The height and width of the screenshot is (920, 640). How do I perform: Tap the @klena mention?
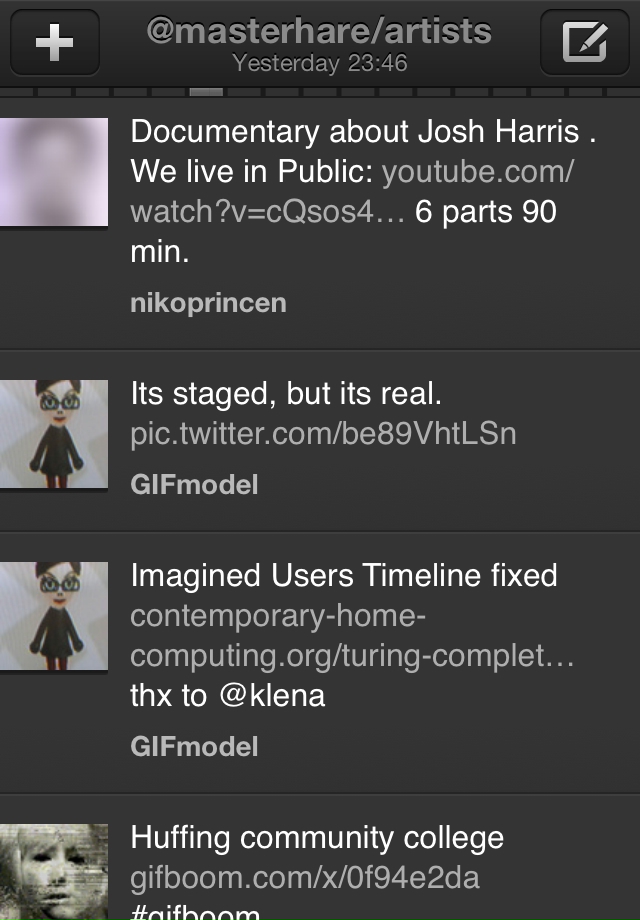tap(272, 696)
